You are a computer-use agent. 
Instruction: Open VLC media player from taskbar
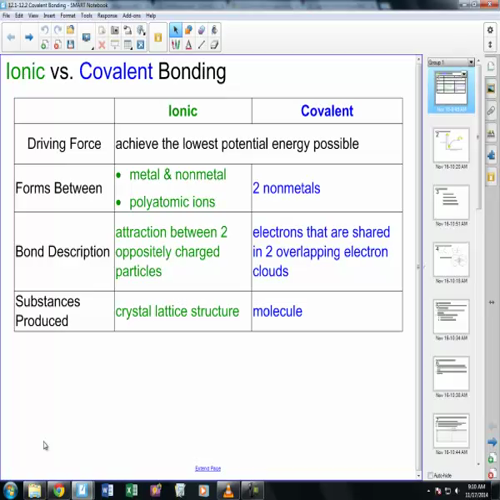pyautogui.click(x=228, y=490)
